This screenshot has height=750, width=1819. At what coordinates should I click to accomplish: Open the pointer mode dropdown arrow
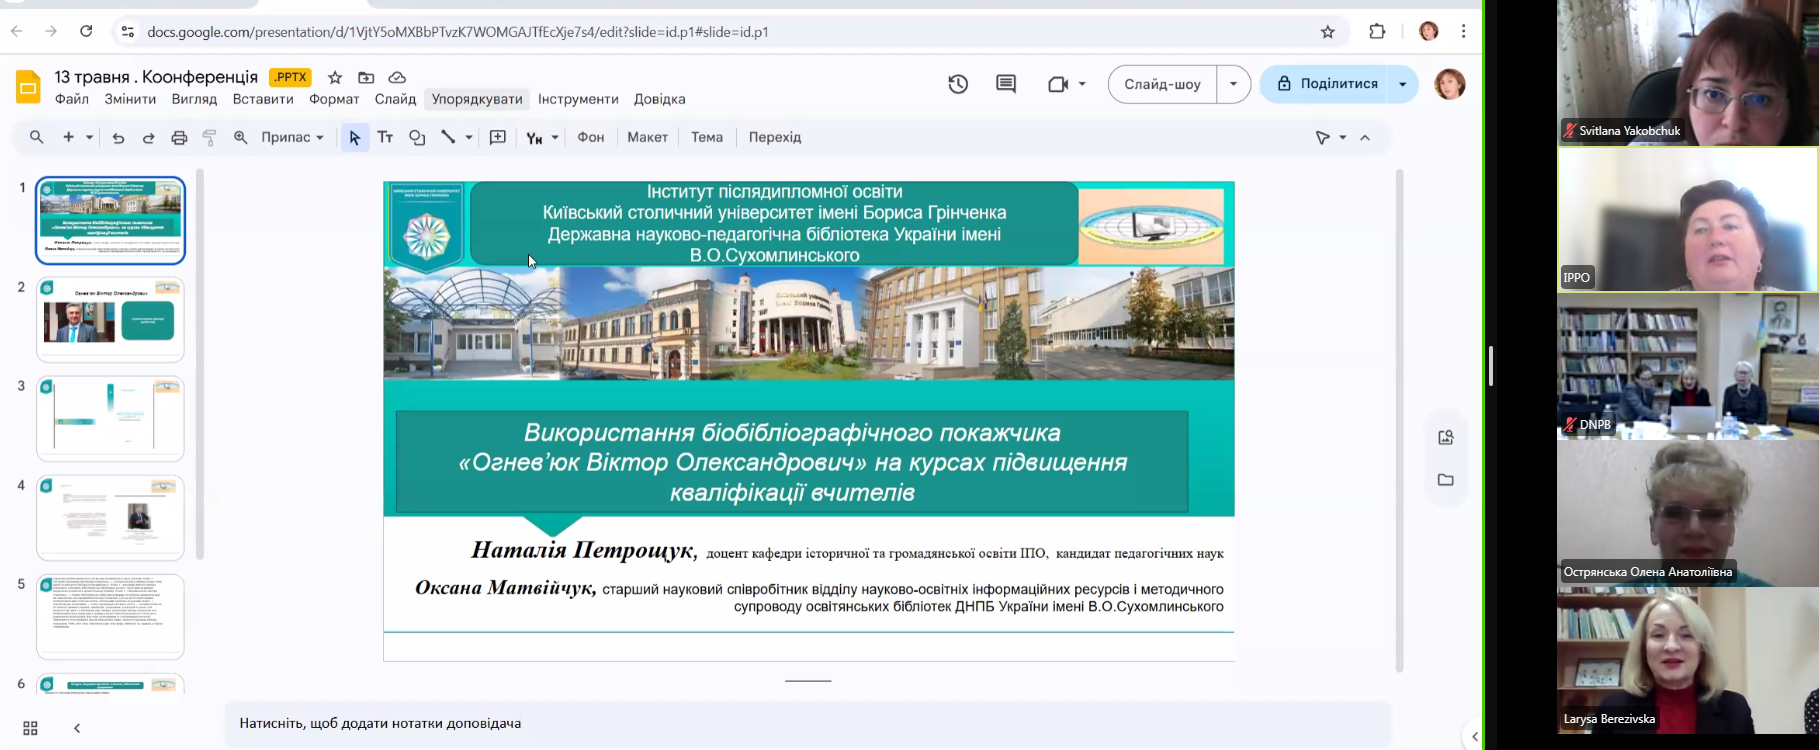coord(1343,138)
